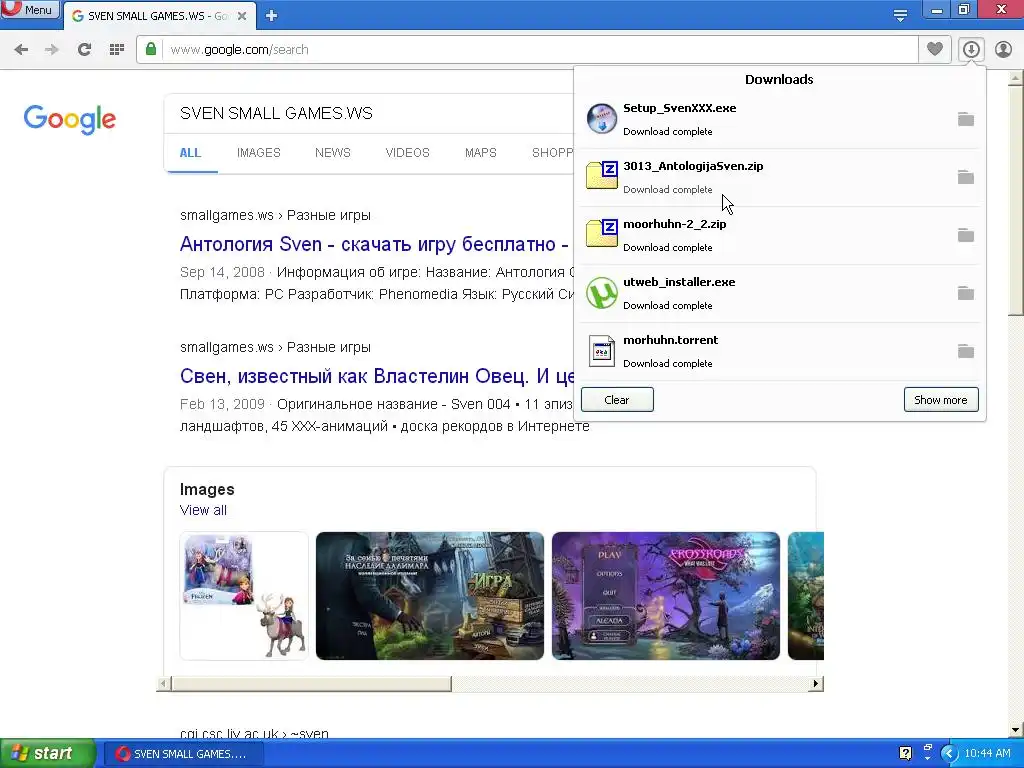
Task: Open a new tab with the plus icon
Action: (271, 16)
